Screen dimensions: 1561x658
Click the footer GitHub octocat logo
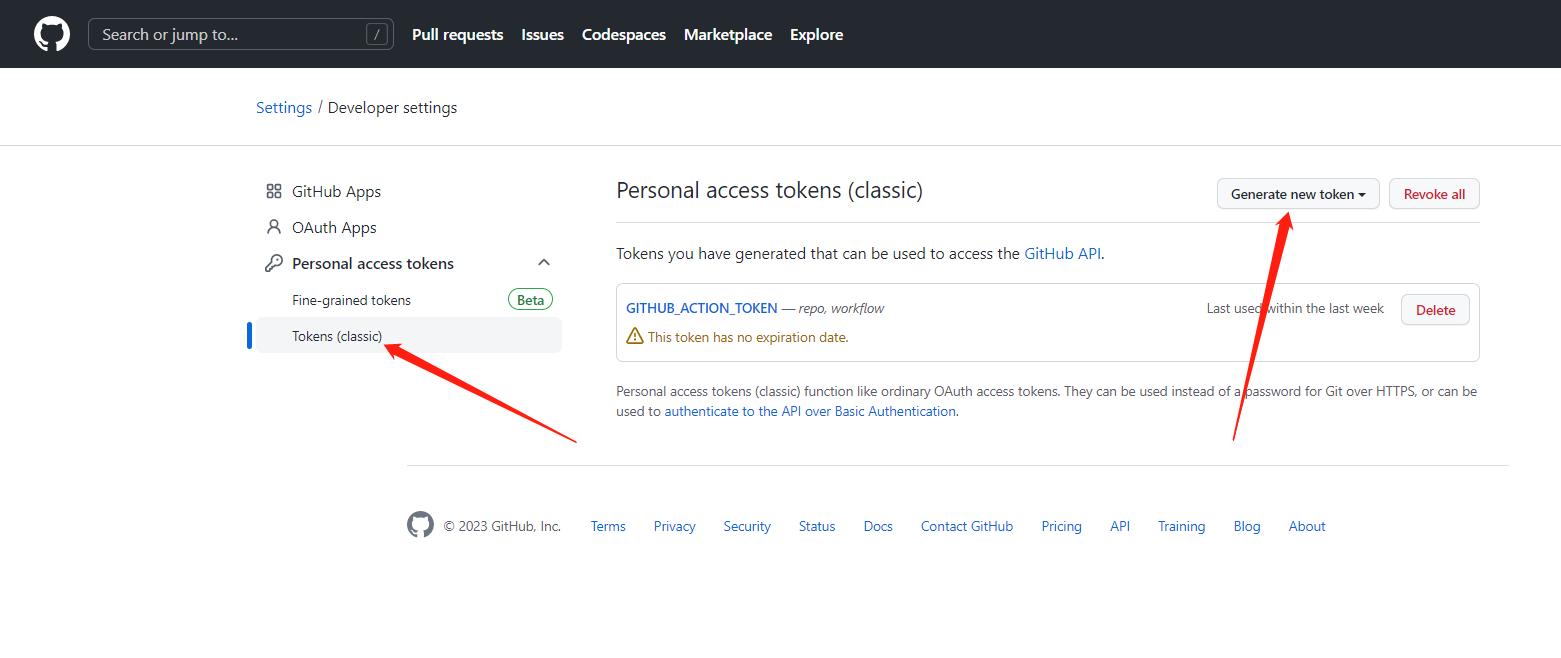[420, 525]
